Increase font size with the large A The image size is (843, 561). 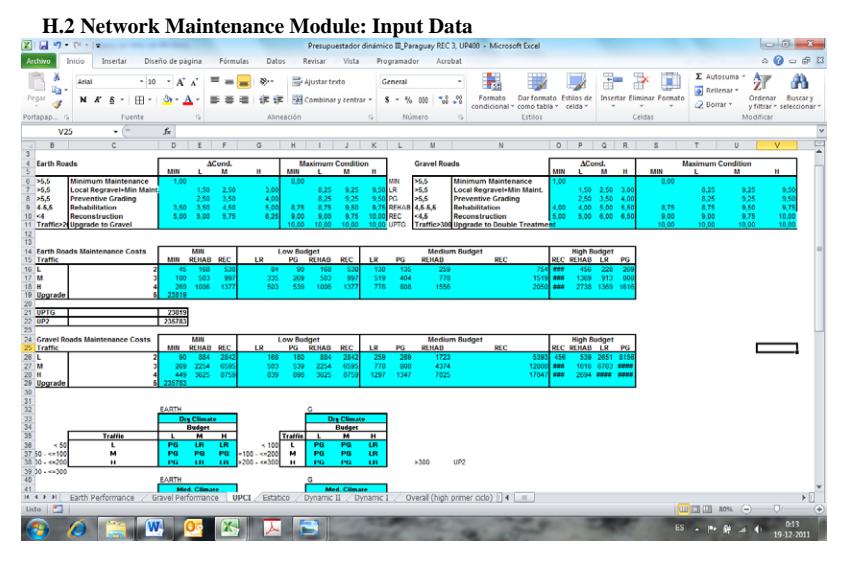coord(181,82)
